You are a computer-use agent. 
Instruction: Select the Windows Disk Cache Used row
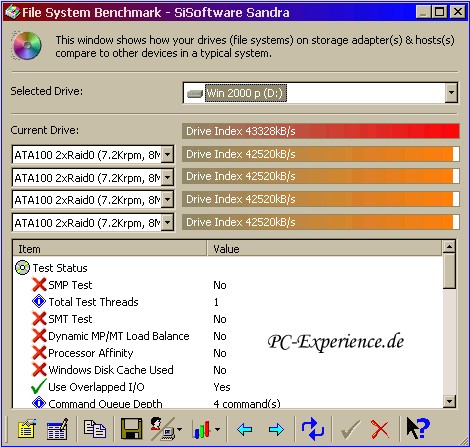228,370
